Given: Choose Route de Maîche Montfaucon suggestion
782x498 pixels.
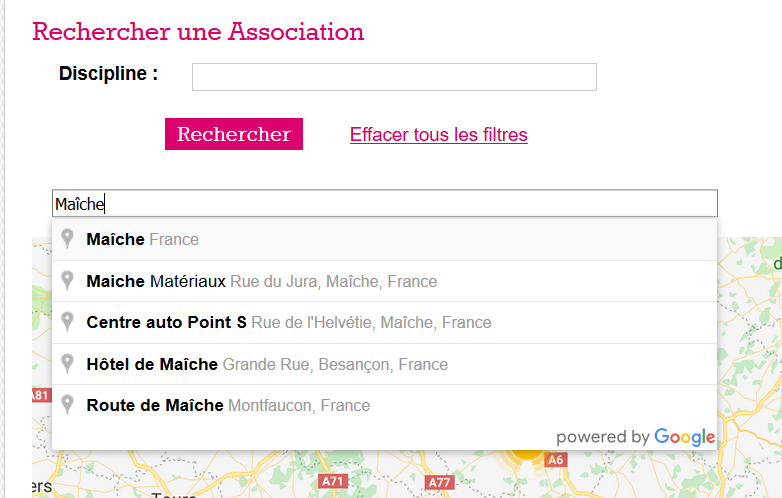Looking at the screenshot, I should tap(385, 405).
